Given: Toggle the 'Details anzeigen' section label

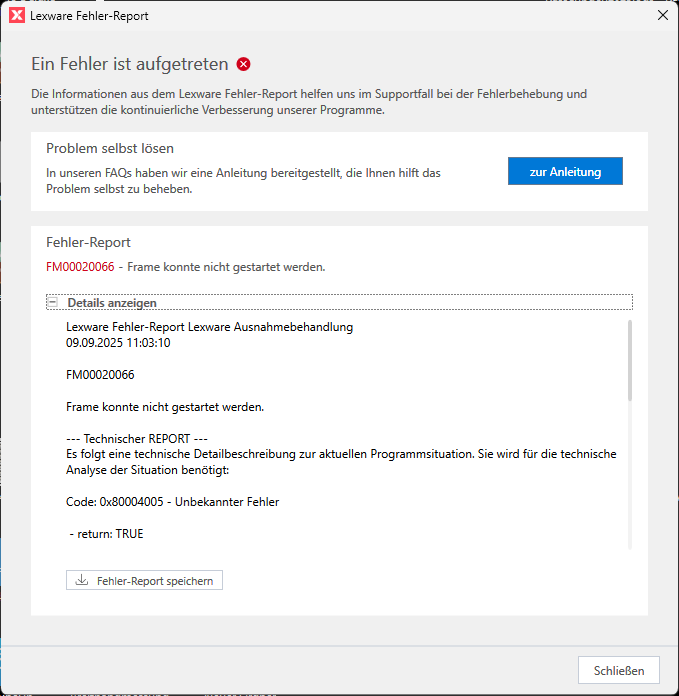Looking at the screenshot, I should (x=112, y=302).
